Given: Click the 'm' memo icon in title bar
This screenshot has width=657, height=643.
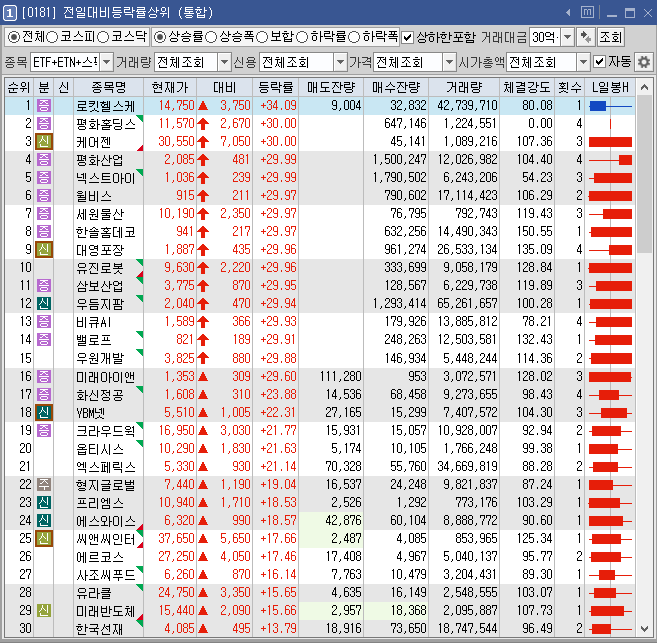Looking at the screenshot, I should point(587,13).
